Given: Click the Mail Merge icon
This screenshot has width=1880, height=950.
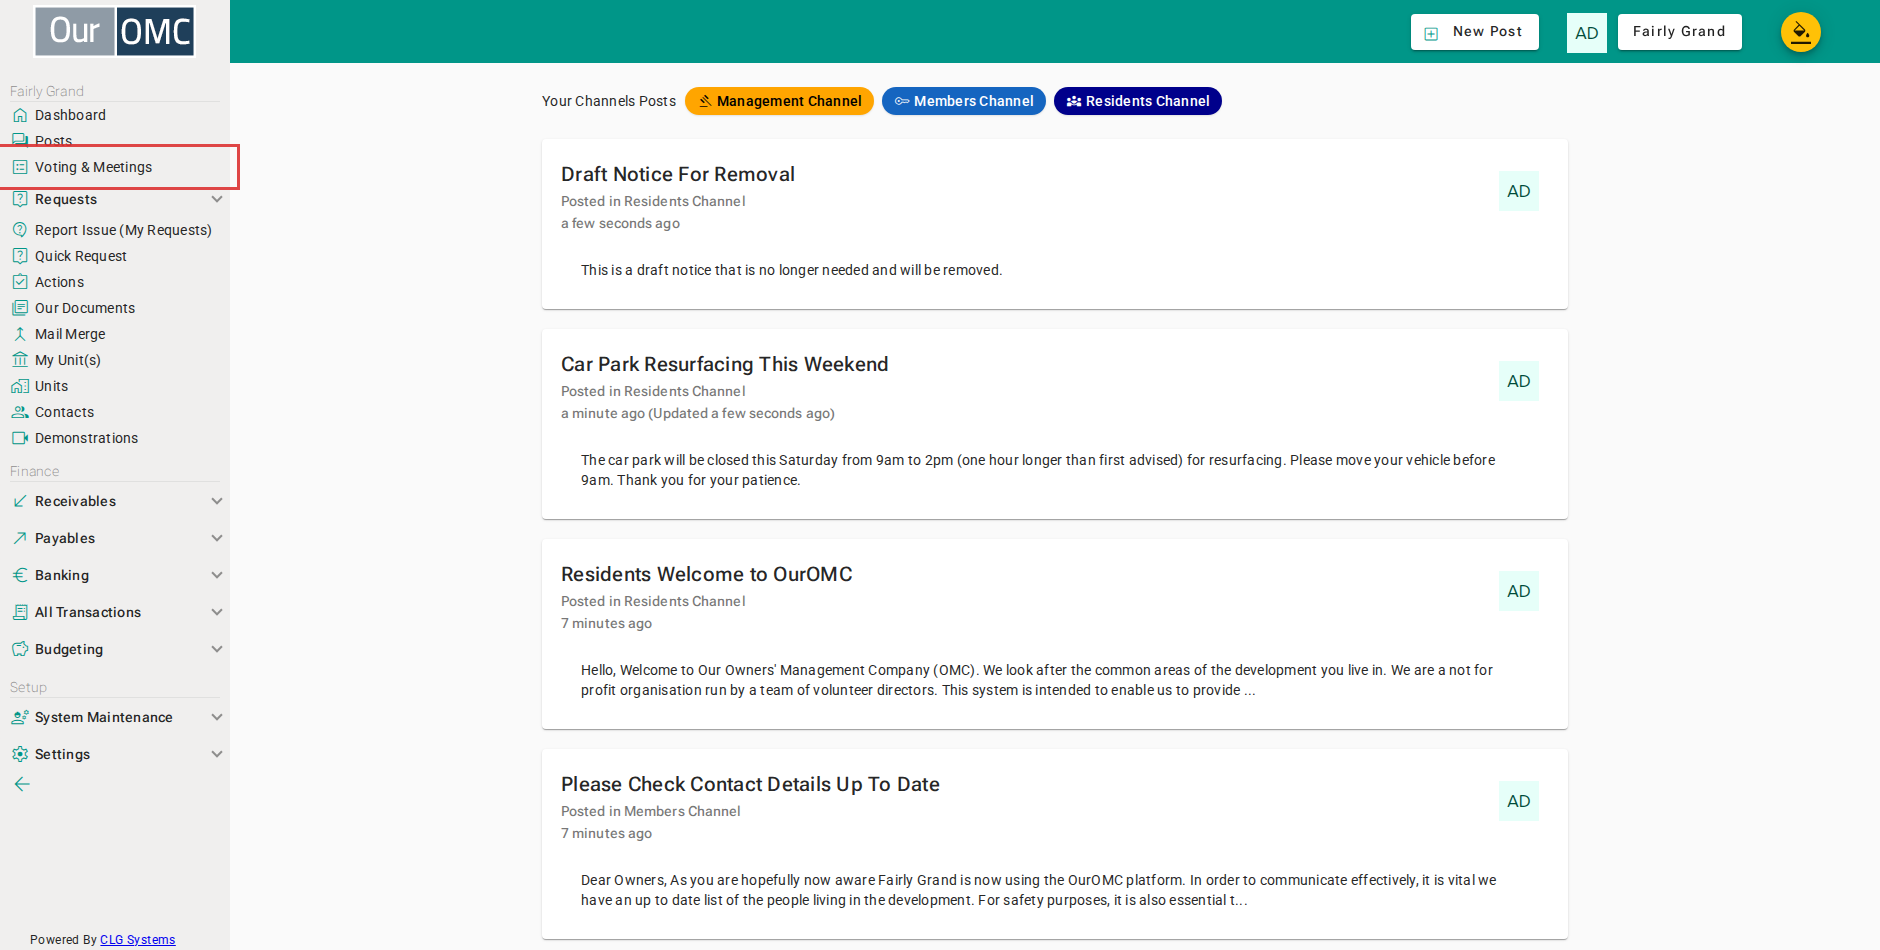Looking at the screenshot, I should [20, 334].
